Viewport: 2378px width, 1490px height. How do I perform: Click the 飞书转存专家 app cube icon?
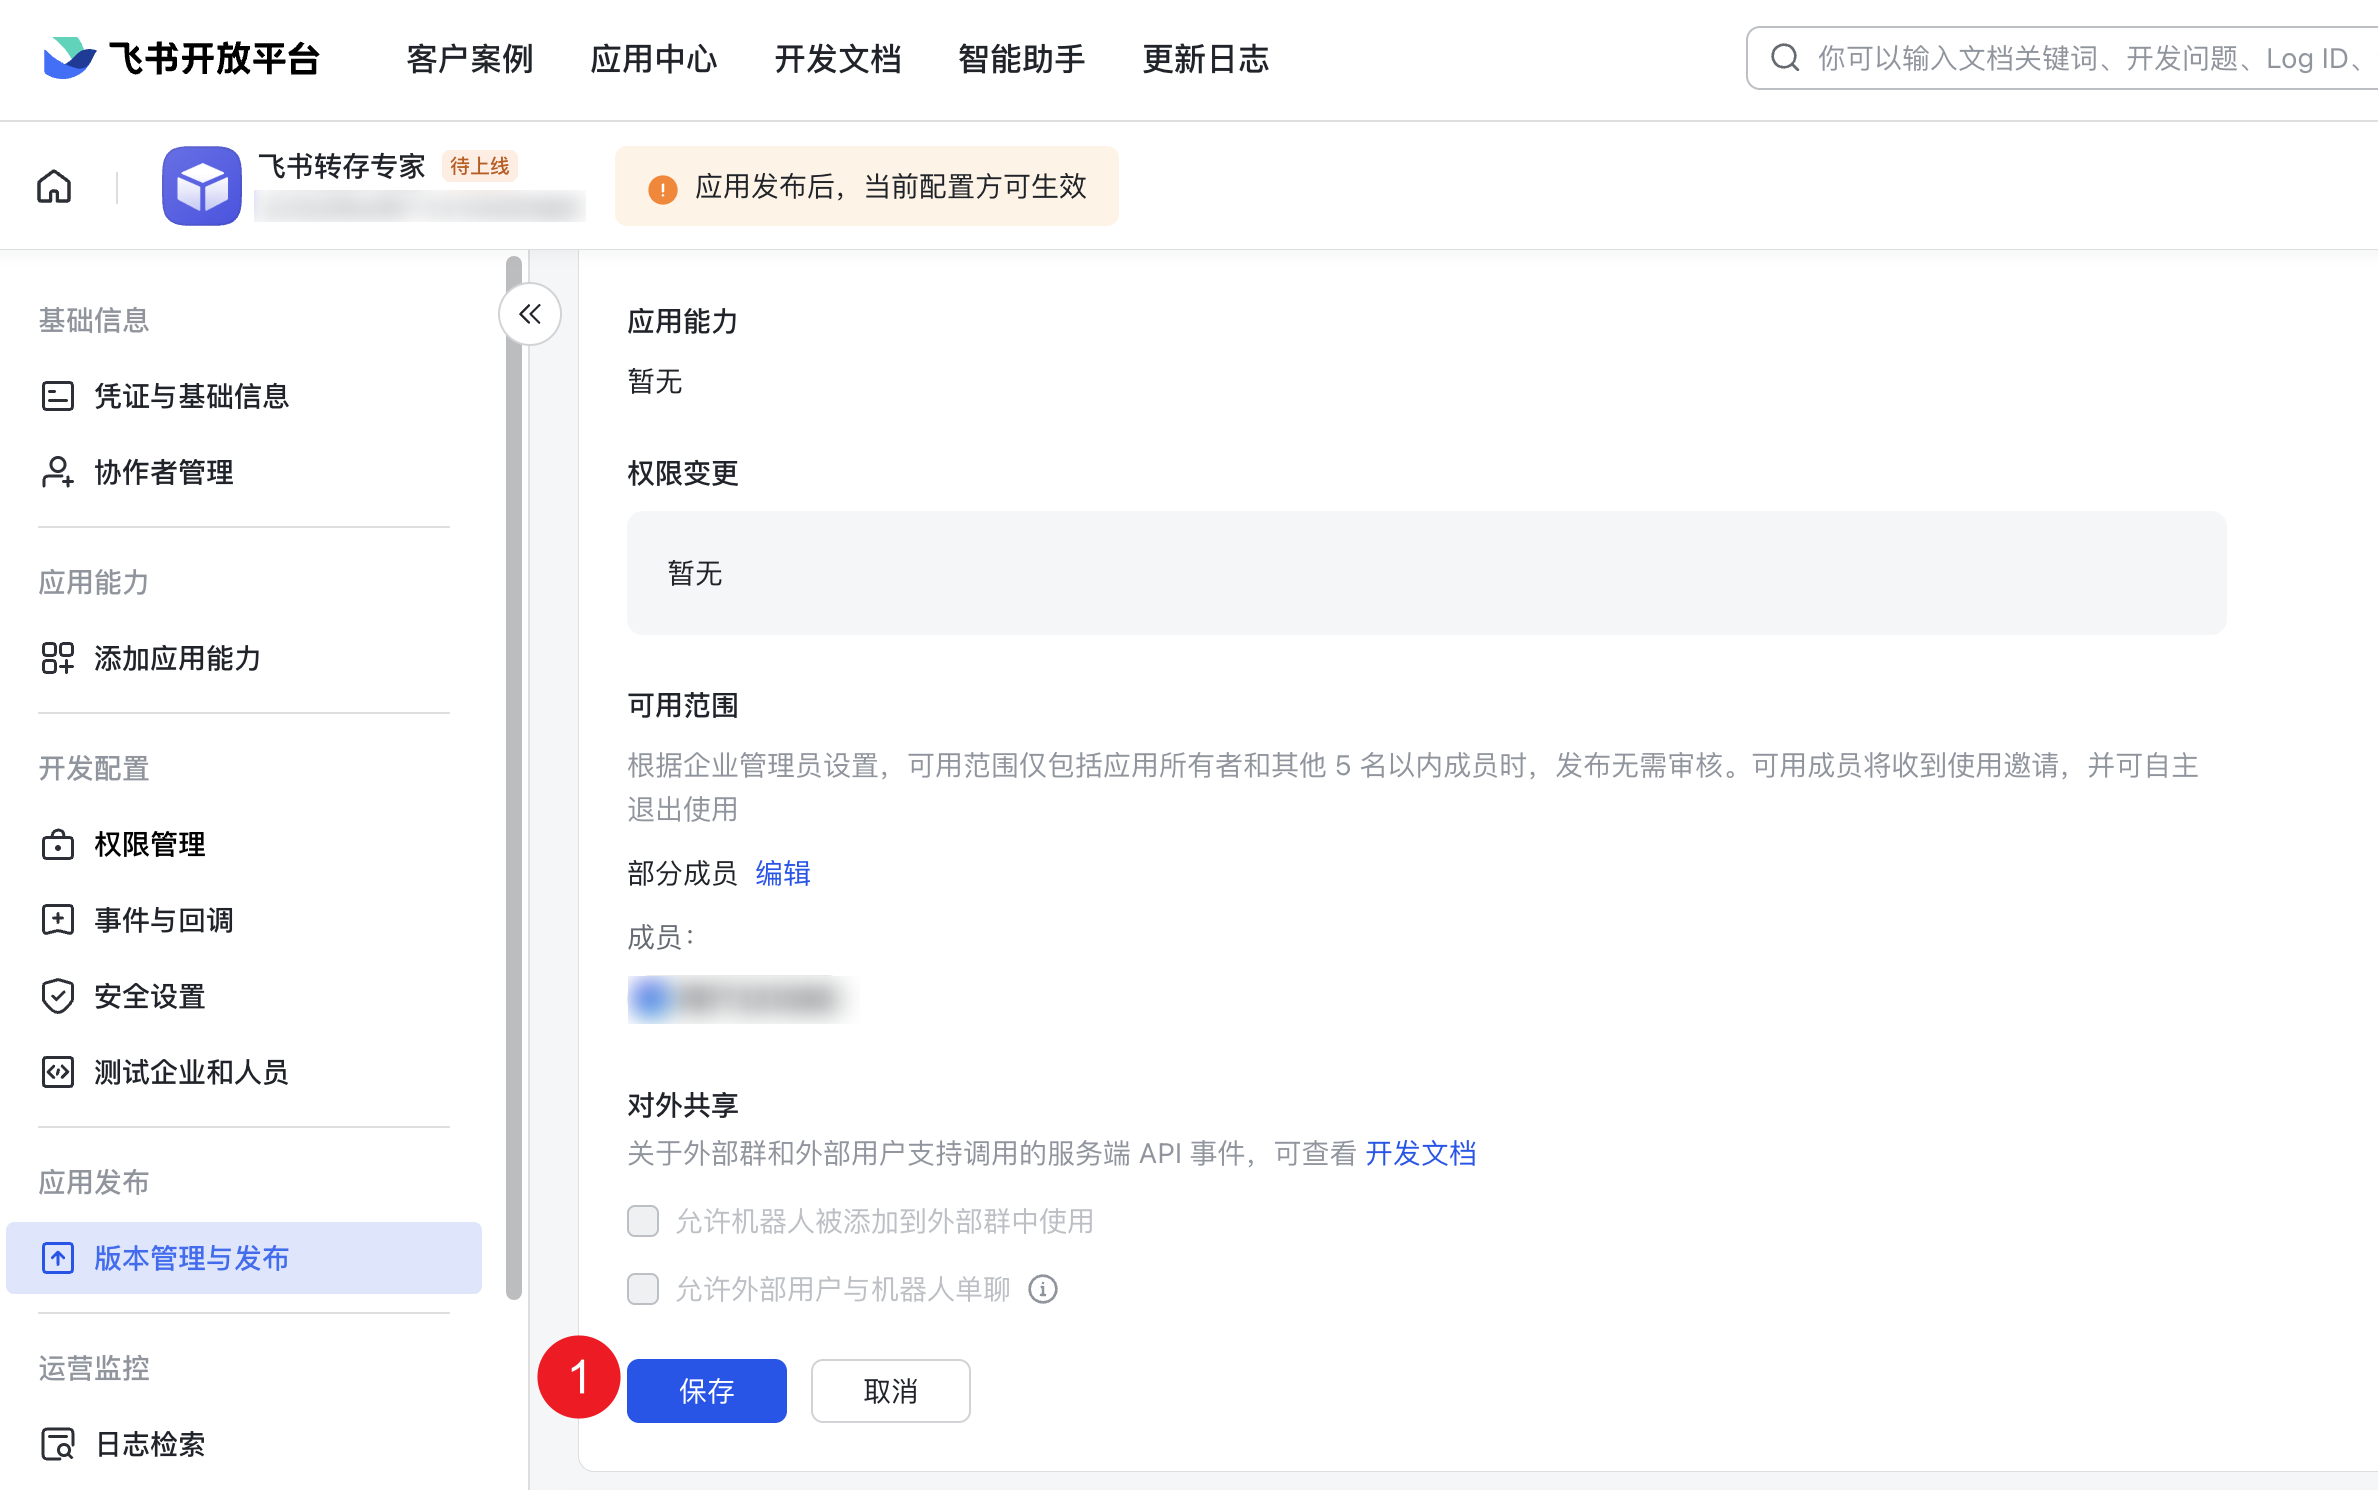pos(202,186)
